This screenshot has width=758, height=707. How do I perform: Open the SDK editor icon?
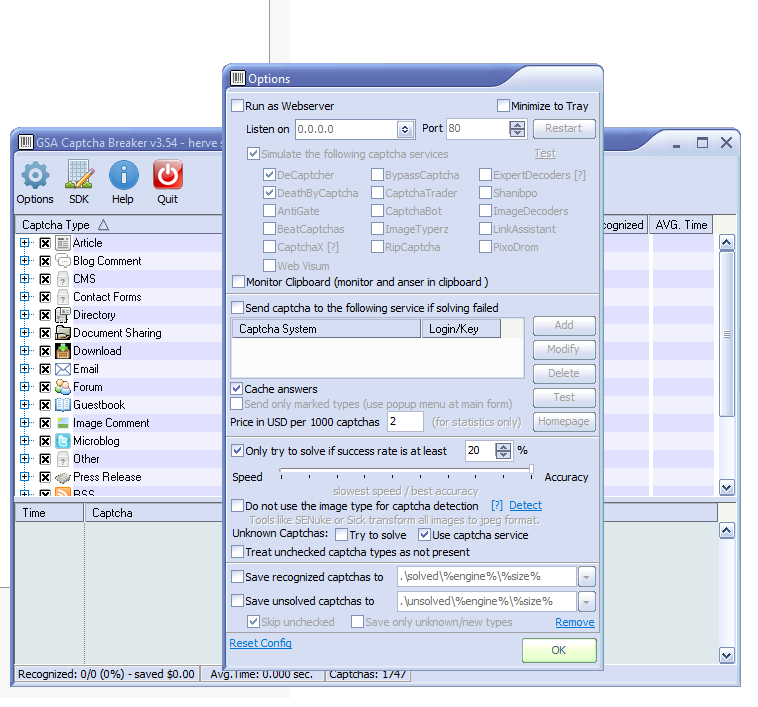coord(79,175)
